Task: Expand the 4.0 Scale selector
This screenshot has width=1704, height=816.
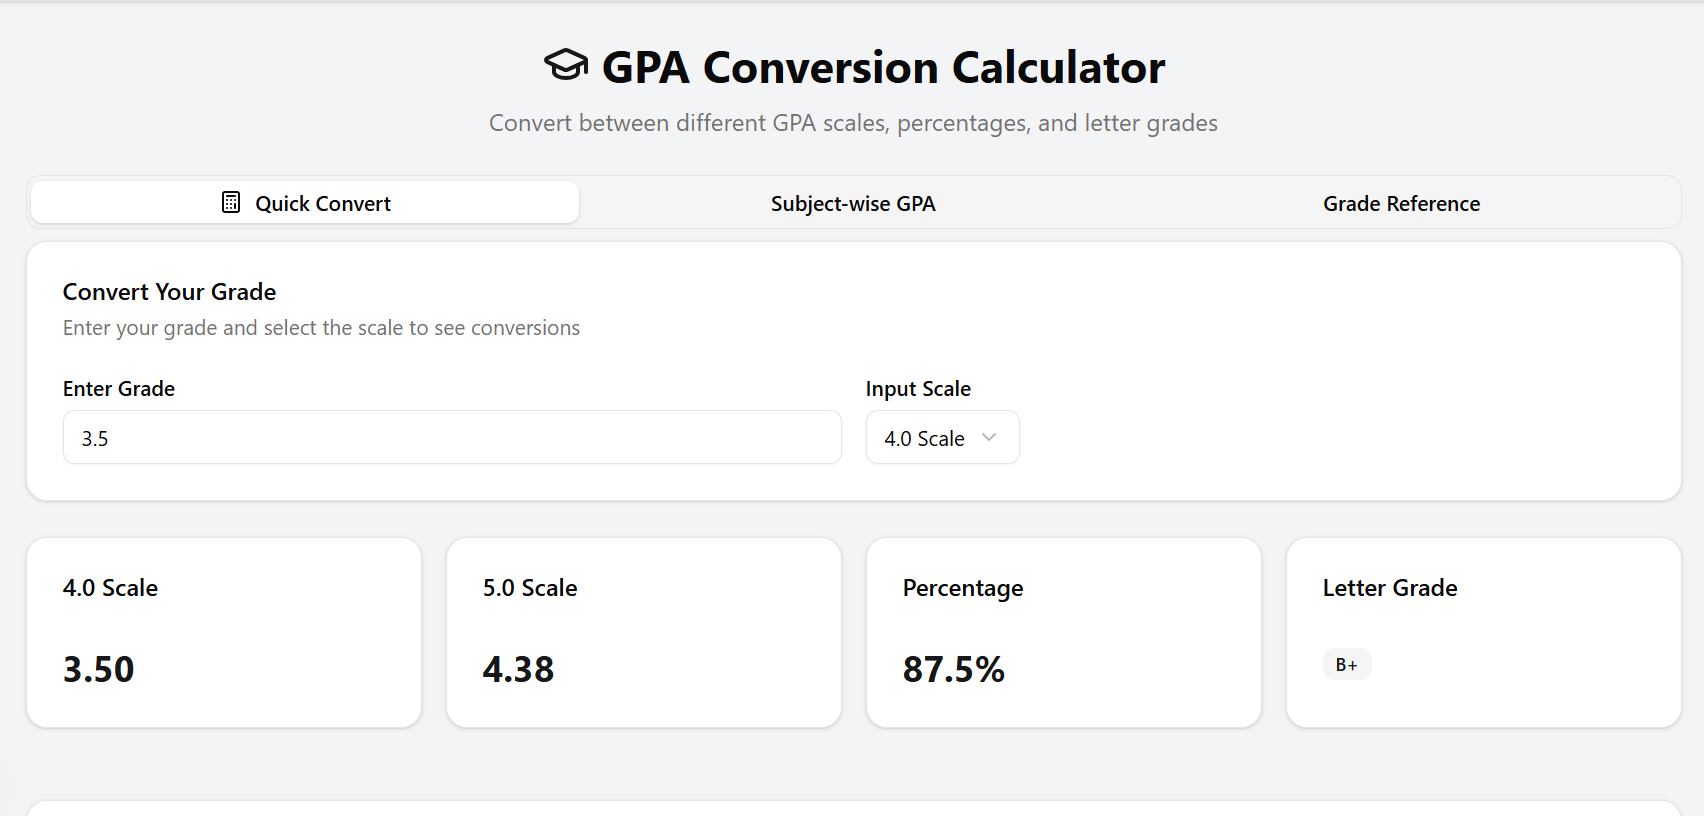Action: (x=942, y=437)
